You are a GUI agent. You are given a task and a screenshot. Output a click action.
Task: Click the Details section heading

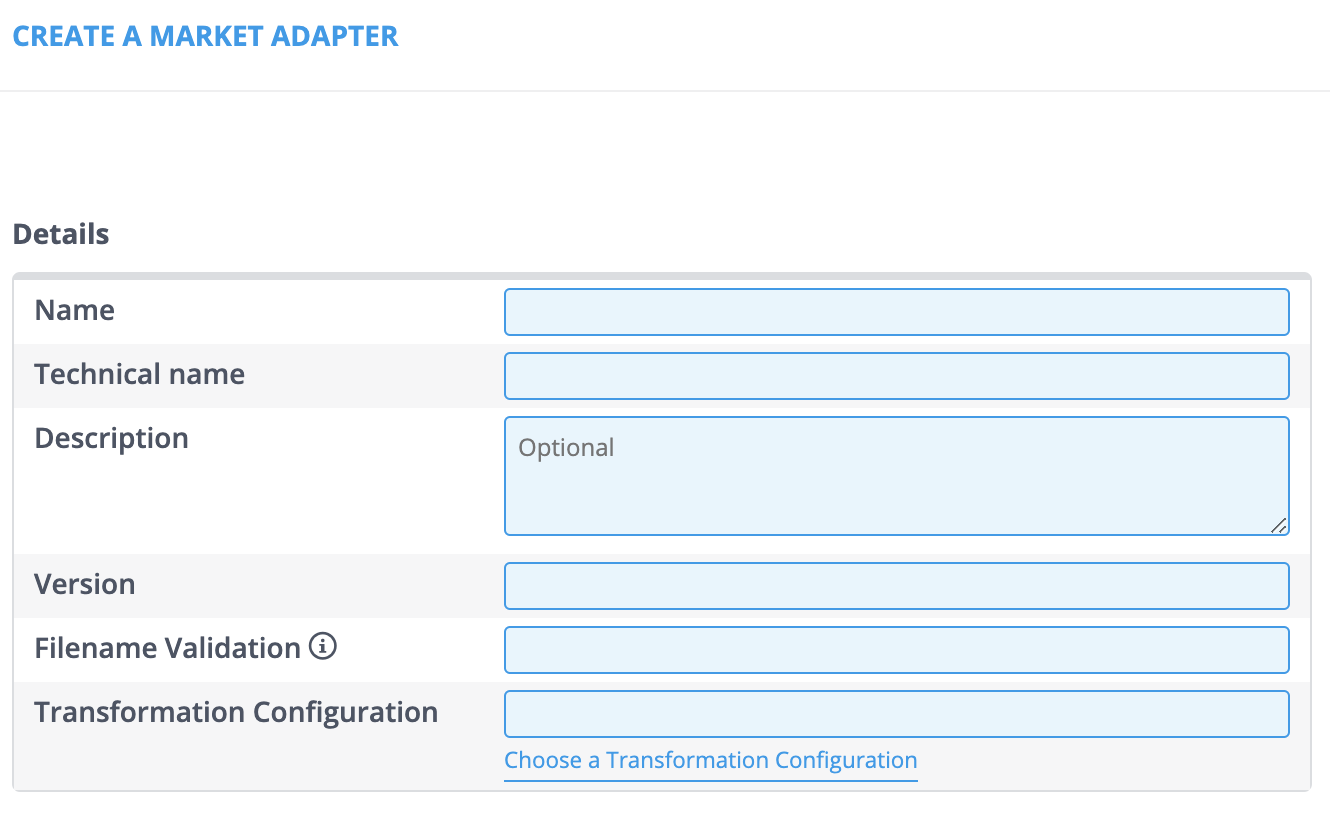click(61, 234)
